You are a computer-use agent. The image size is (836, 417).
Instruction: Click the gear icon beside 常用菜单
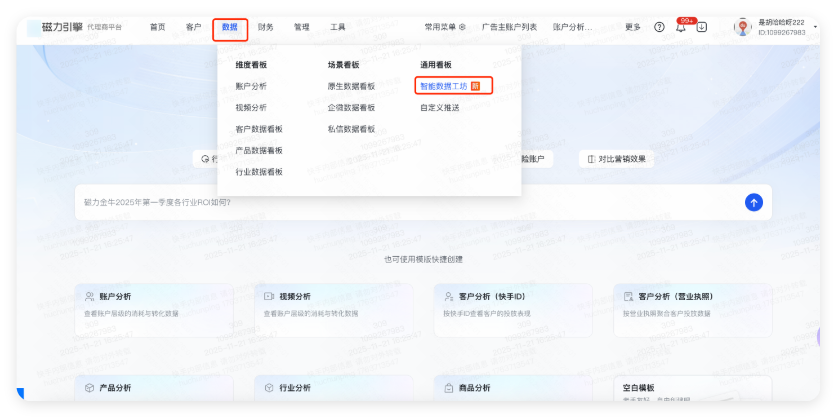(462, 27)
